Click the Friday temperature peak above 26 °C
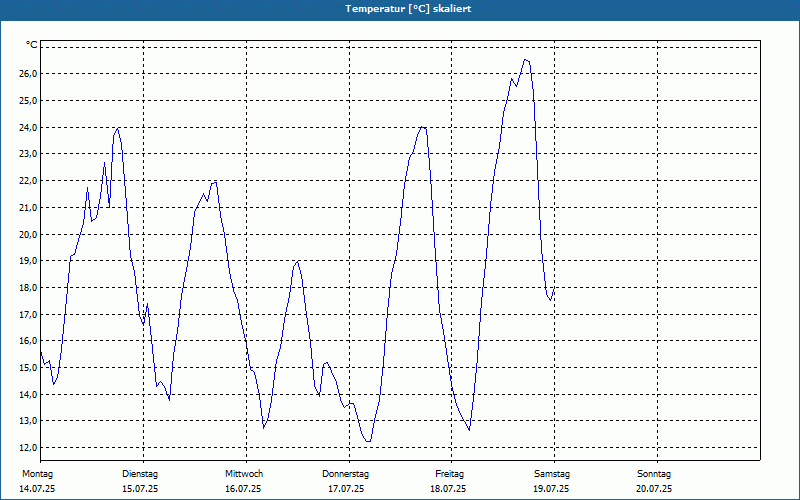Image resolution: width=800 pixels, height=500 pixels. [x=526, y=60]
